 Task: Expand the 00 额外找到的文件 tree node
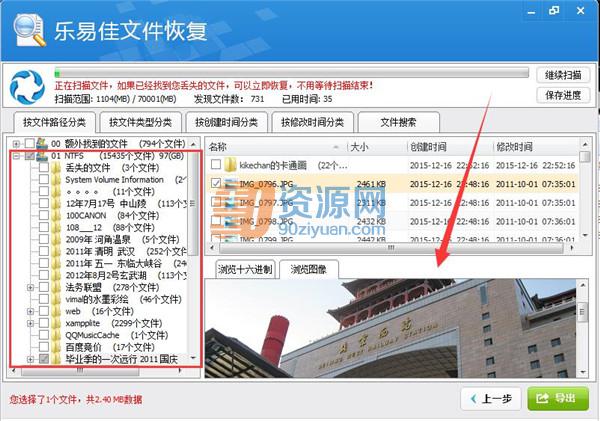[16, 144]
